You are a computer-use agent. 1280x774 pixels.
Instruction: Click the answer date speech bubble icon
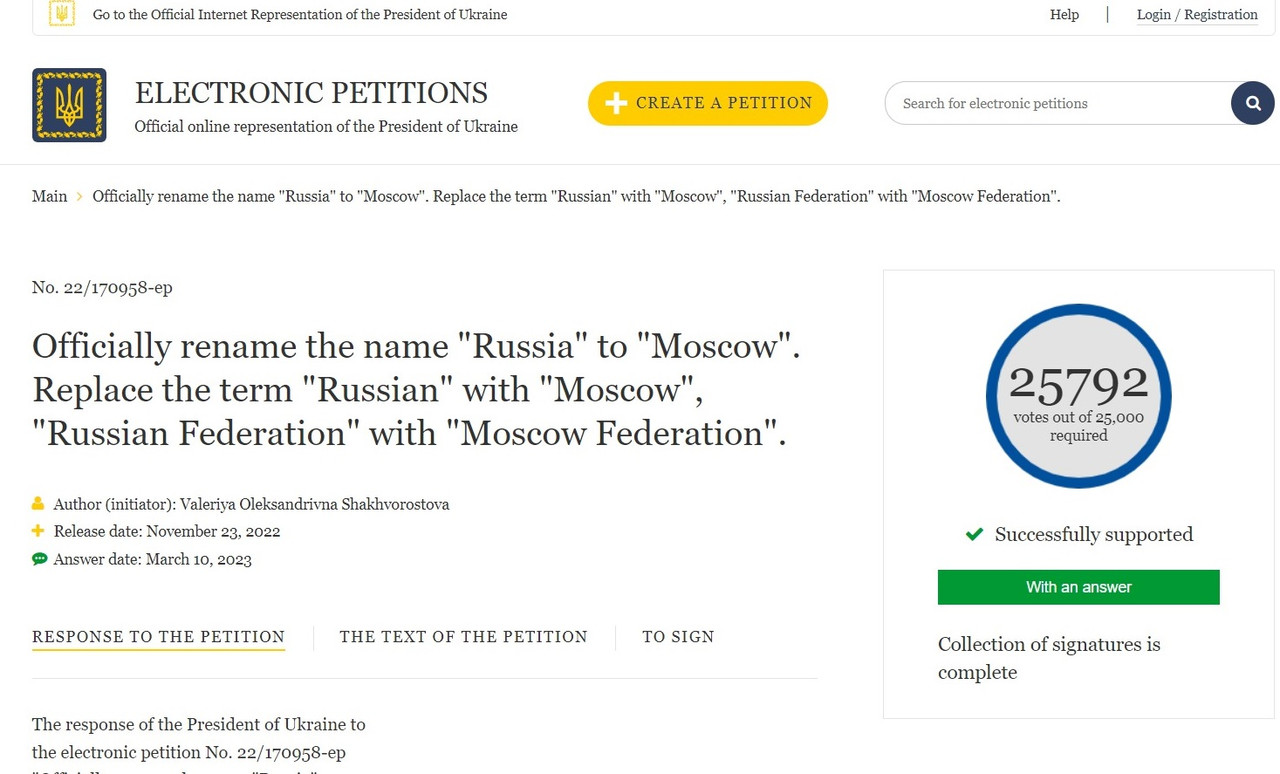39,559
